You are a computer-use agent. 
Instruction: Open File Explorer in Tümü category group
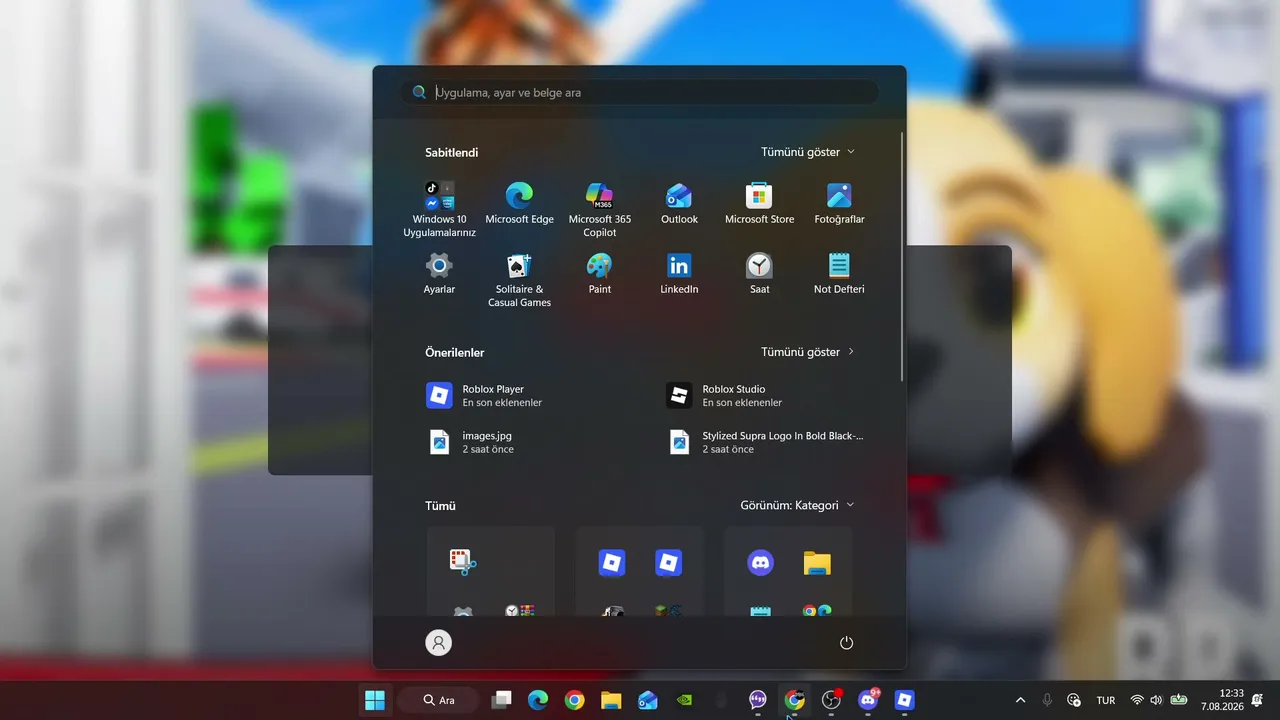[817, 562]
